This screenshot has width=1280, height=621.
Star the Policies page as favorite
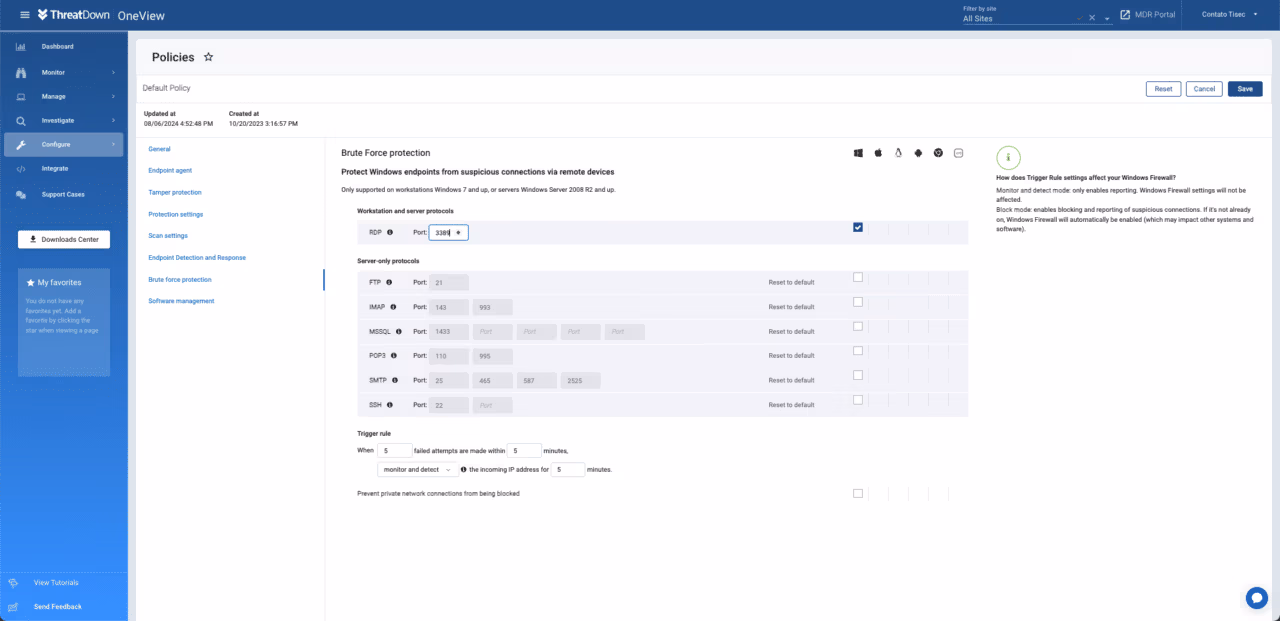point(208,57)
